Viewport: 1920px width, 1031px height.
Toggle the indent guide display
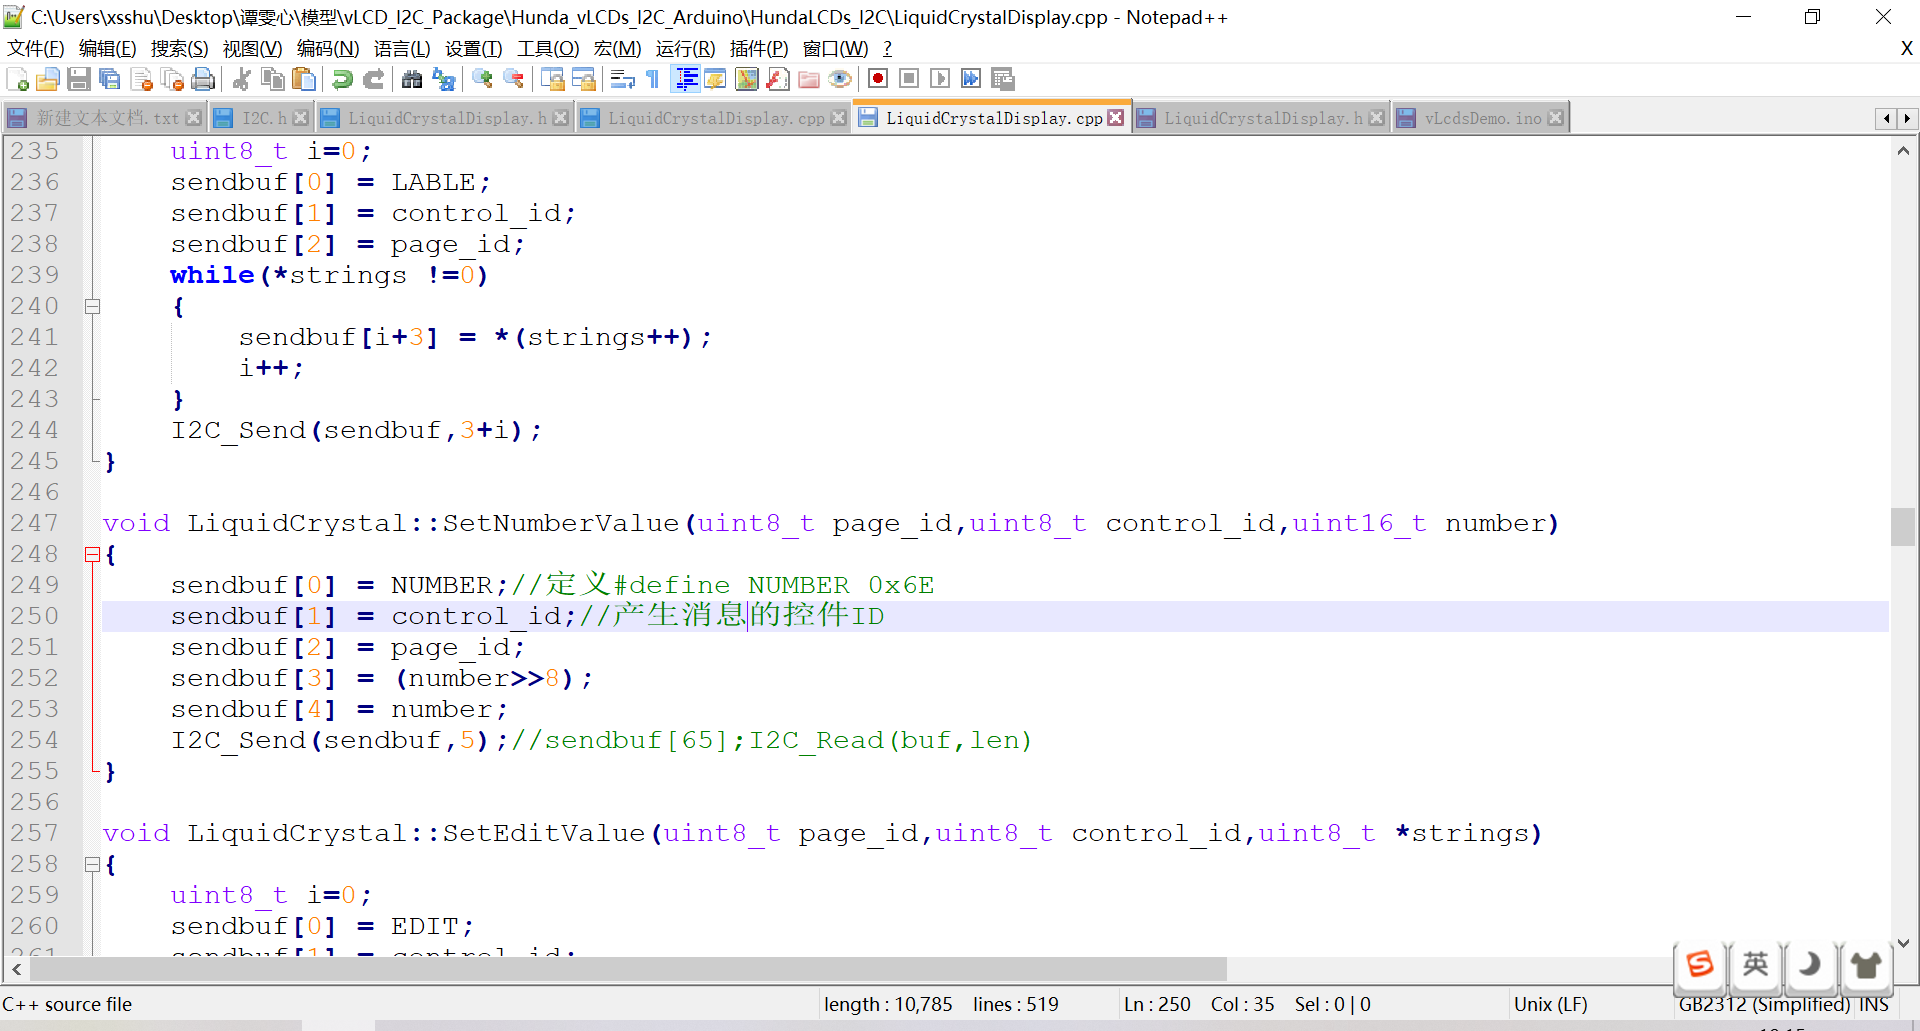(x=685, y=79)
